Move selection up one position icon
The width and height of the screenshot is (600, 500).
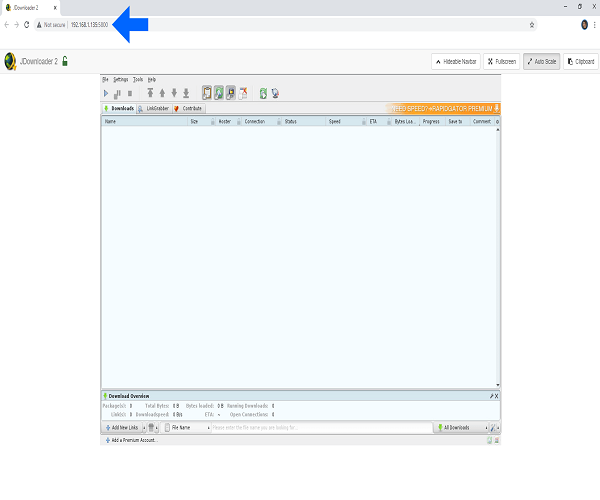click(x=162, y=93)
